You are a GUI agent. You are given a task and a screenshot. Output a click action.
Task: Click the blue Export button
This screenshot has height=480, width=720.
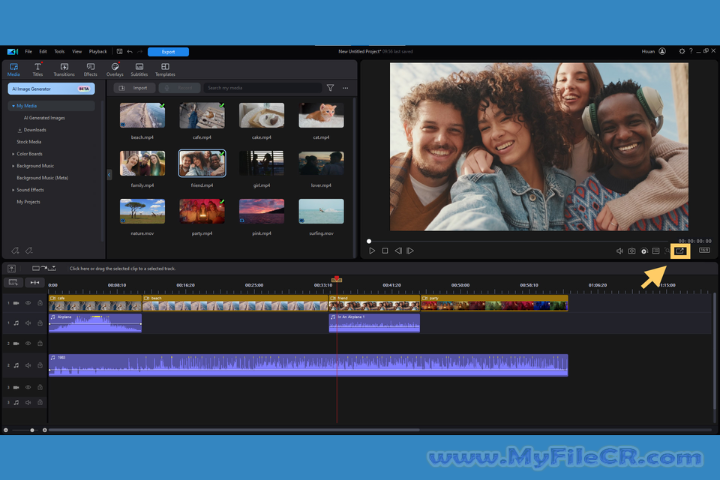(168, 51)
